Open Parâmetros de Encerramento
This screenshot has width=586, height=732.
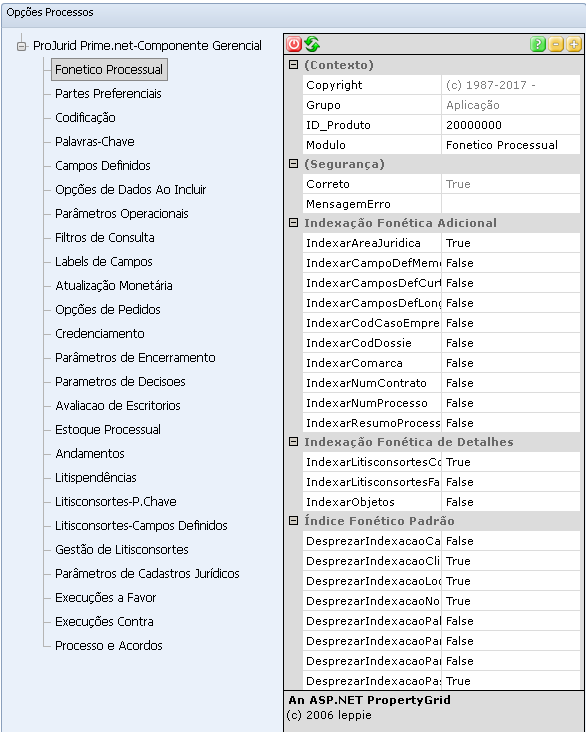coord(135,358)
